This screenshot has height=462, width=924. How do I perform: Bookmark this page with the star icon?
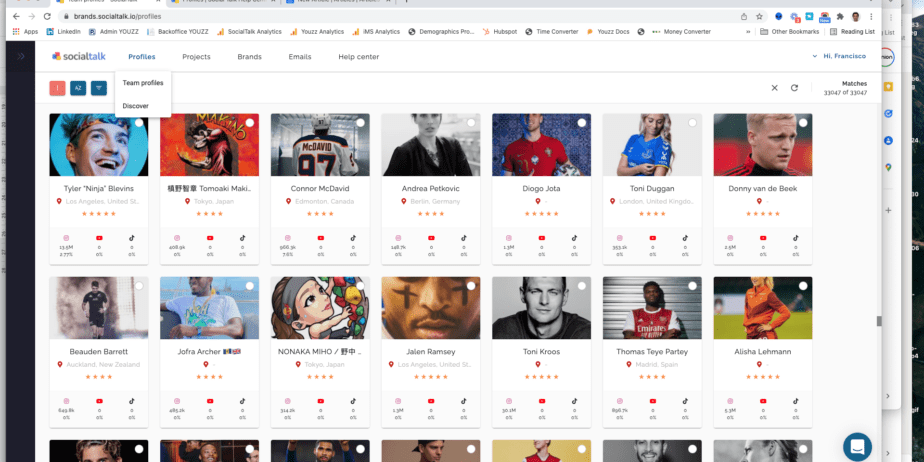[760, 16]
